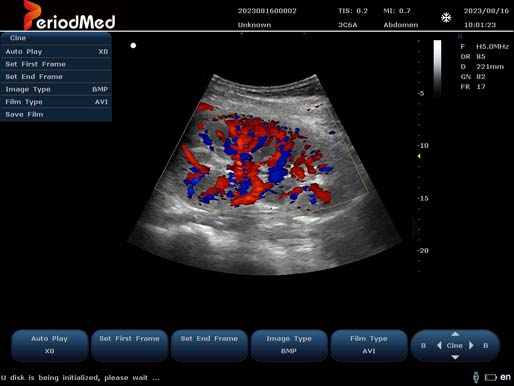Click the frequency value H5.0MHz
This screenshot has width=514, height=386.
(x=492, y=47)
